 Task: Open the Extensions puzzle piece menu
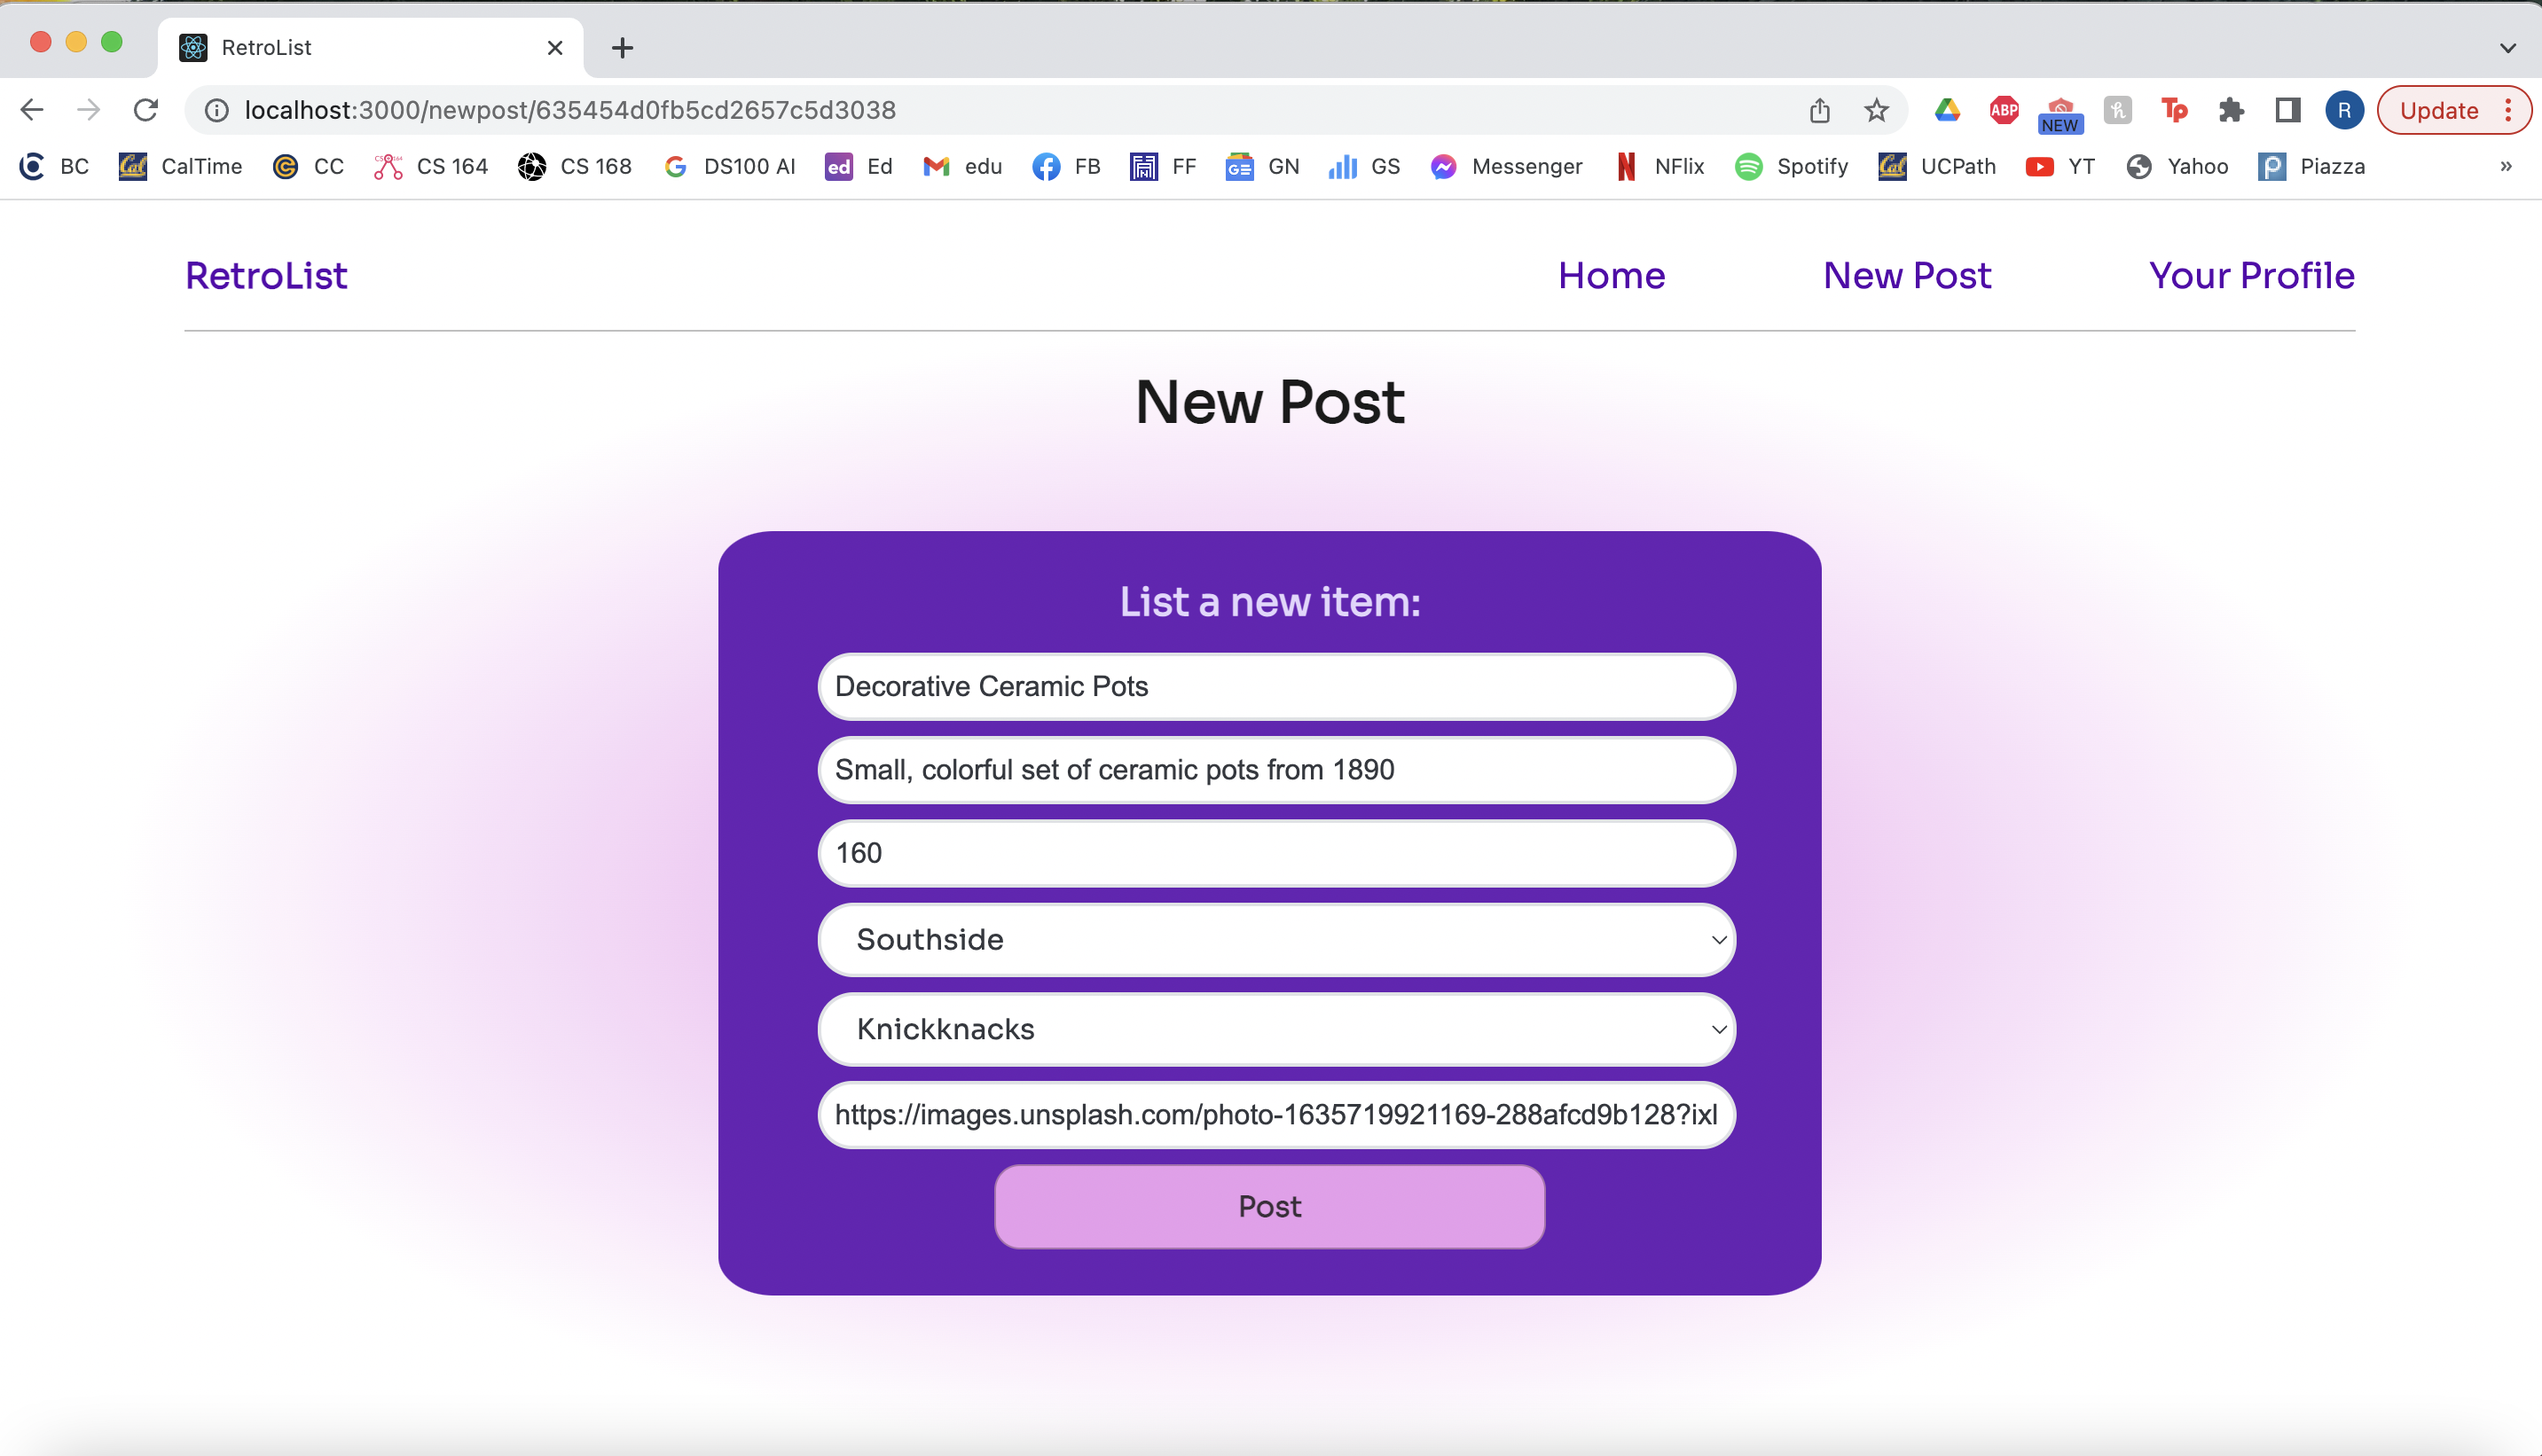point(2231,110)
